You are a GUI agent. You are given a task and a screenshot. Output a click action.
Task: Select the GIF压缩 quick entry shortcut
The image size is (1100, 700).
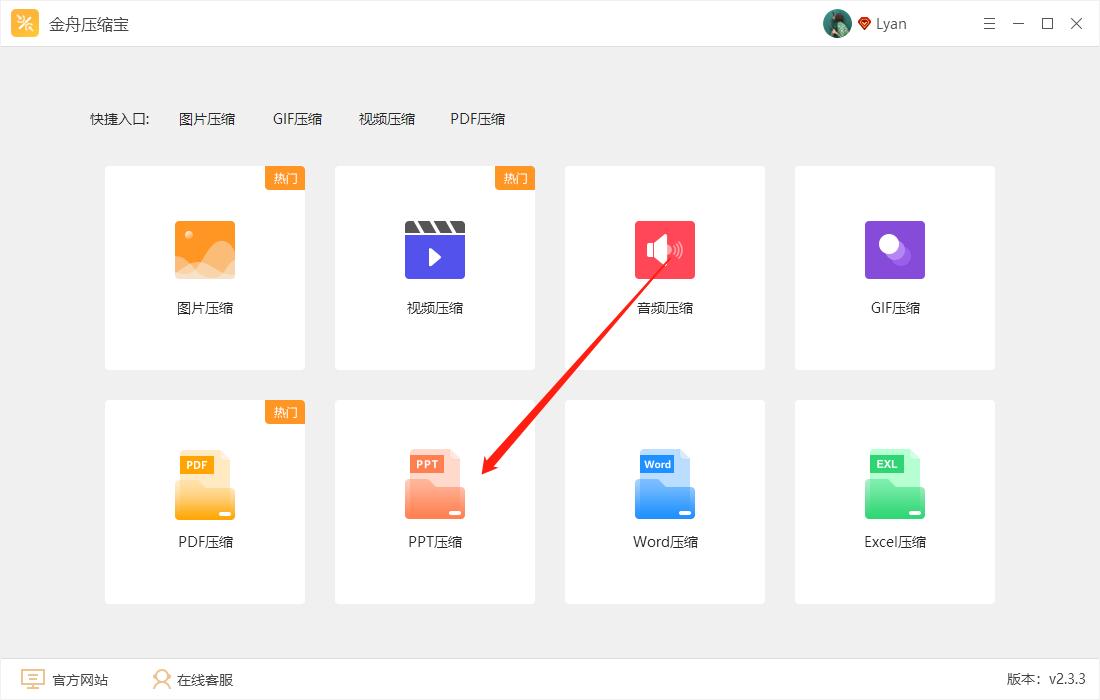click(x=297, y=118)
